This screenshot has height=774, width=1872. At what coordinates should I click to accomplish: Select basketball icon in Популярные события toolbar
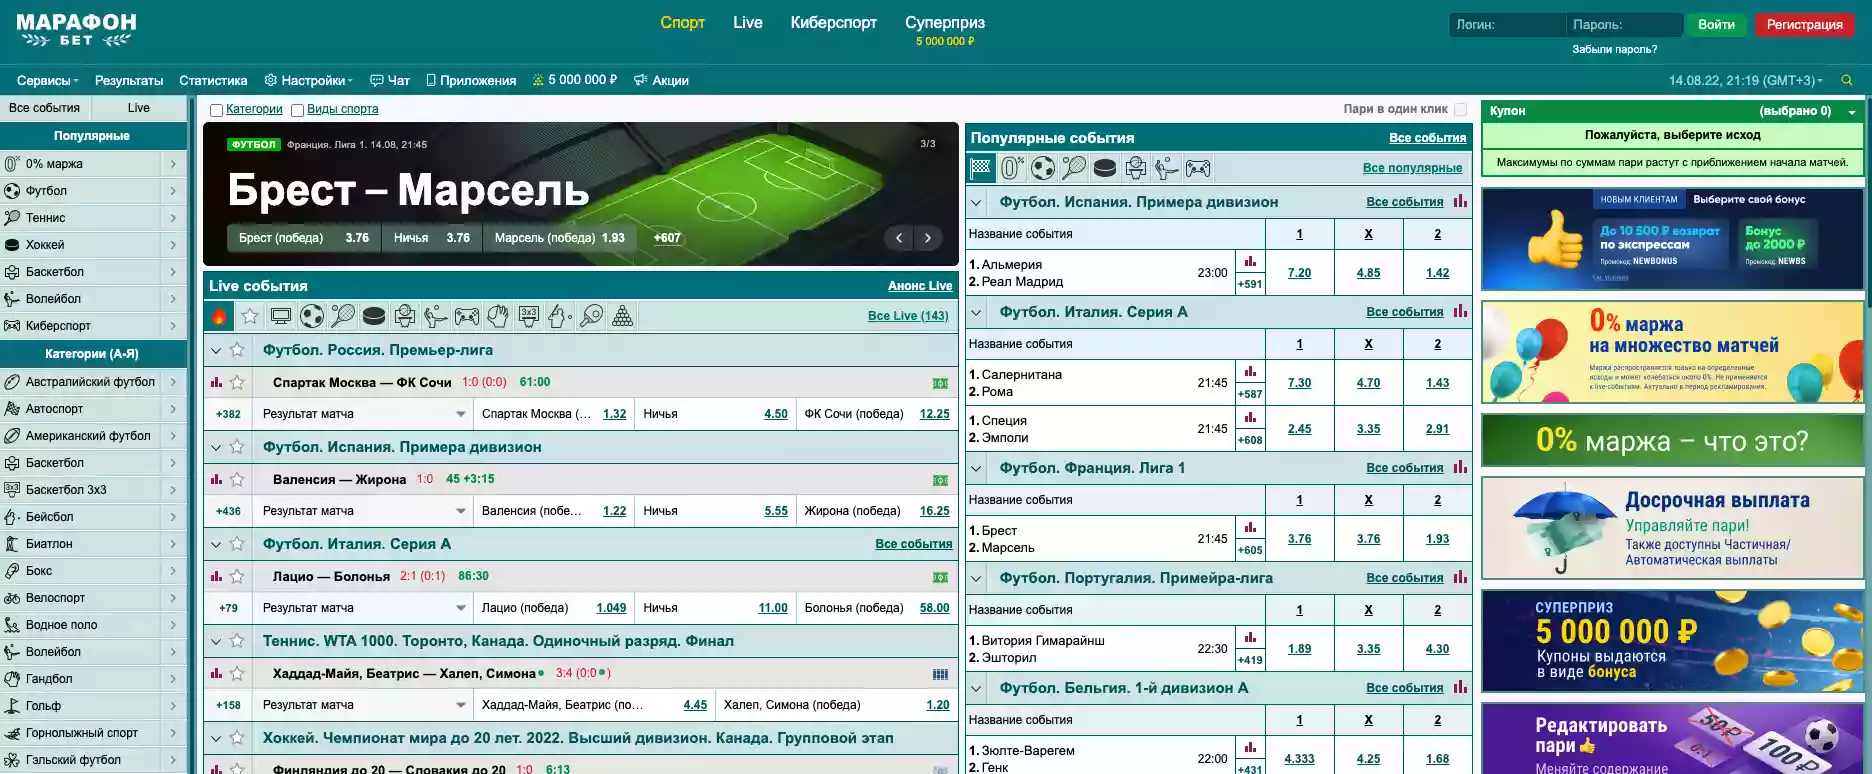pyautogui.click(x=1136, y=168)
